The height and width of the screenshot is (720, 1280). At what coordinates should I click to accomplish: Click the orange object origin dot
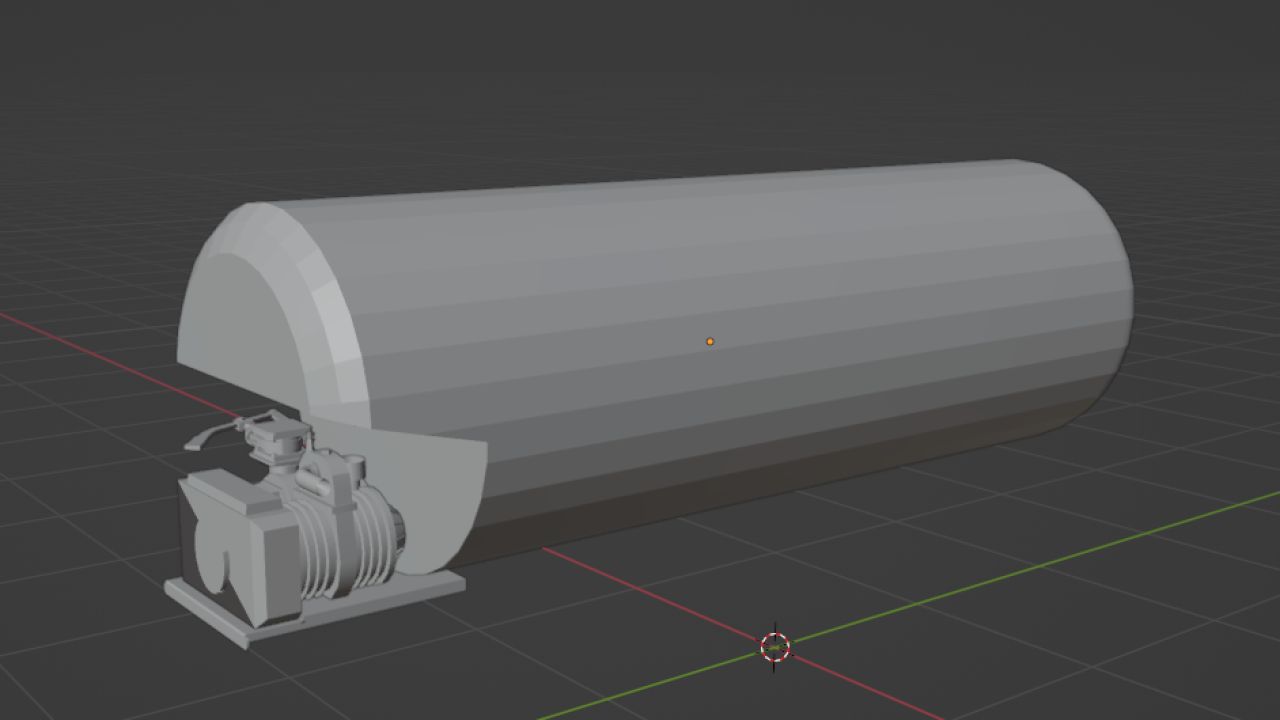(710, 342)
